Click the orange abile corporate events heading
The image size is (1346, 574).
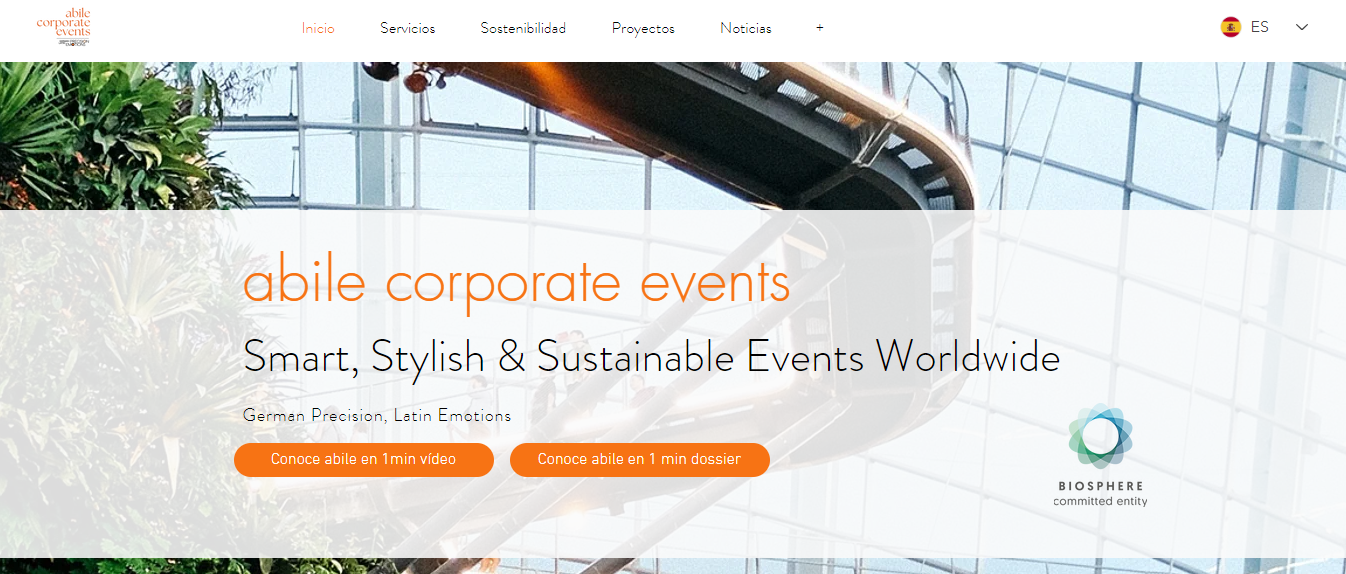[516, 282]
